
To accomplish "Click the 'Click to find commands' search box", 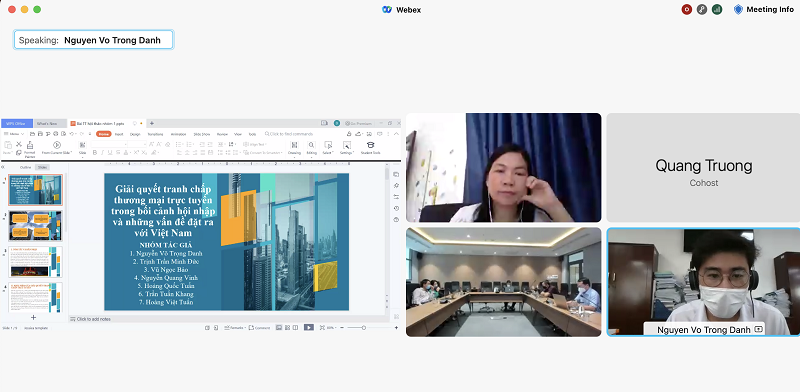I will tap(289, 134).
